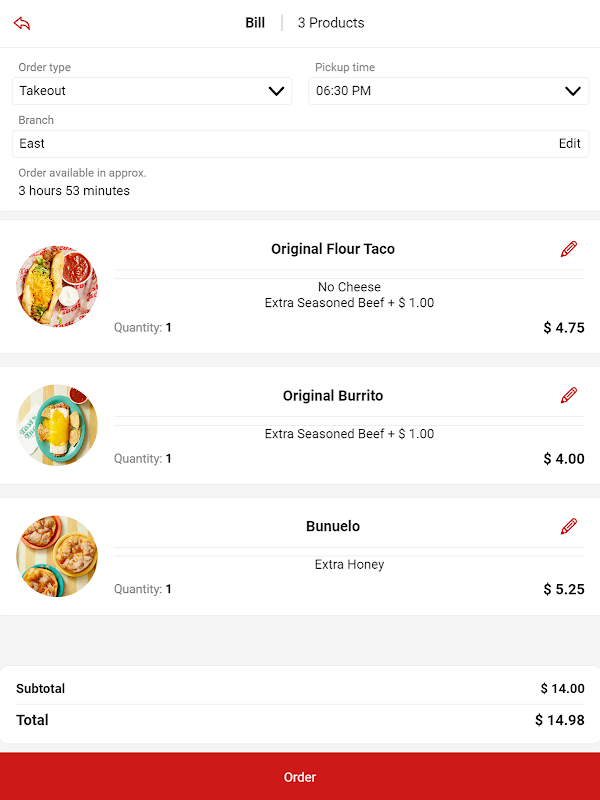600x800 pixels.
Task: Click Edit next to East branch
Action: coord(569,144)
